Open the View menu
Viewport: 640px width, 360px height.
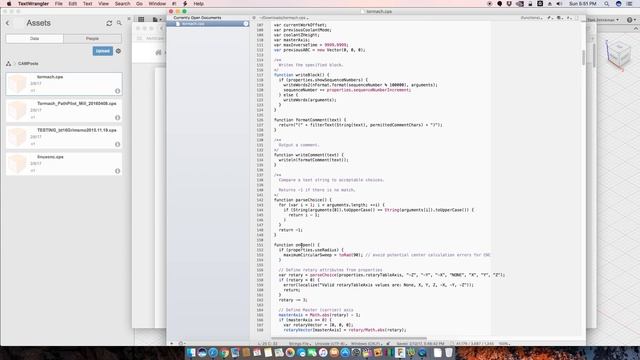(x=104, y=4)
